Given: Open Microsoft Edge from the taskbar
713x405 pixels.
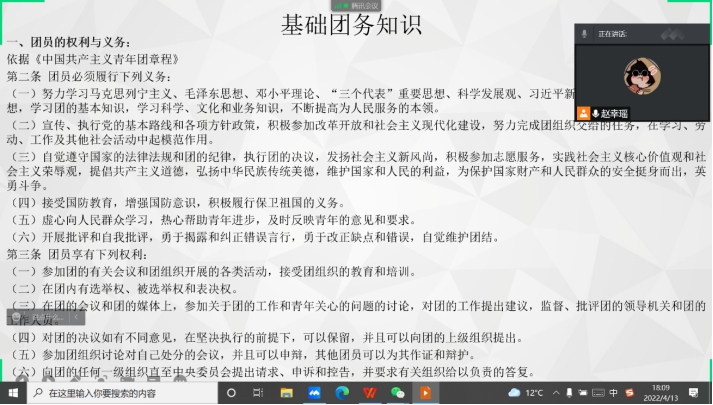Looking at the screenshot, I should click(x=342, y=393).
